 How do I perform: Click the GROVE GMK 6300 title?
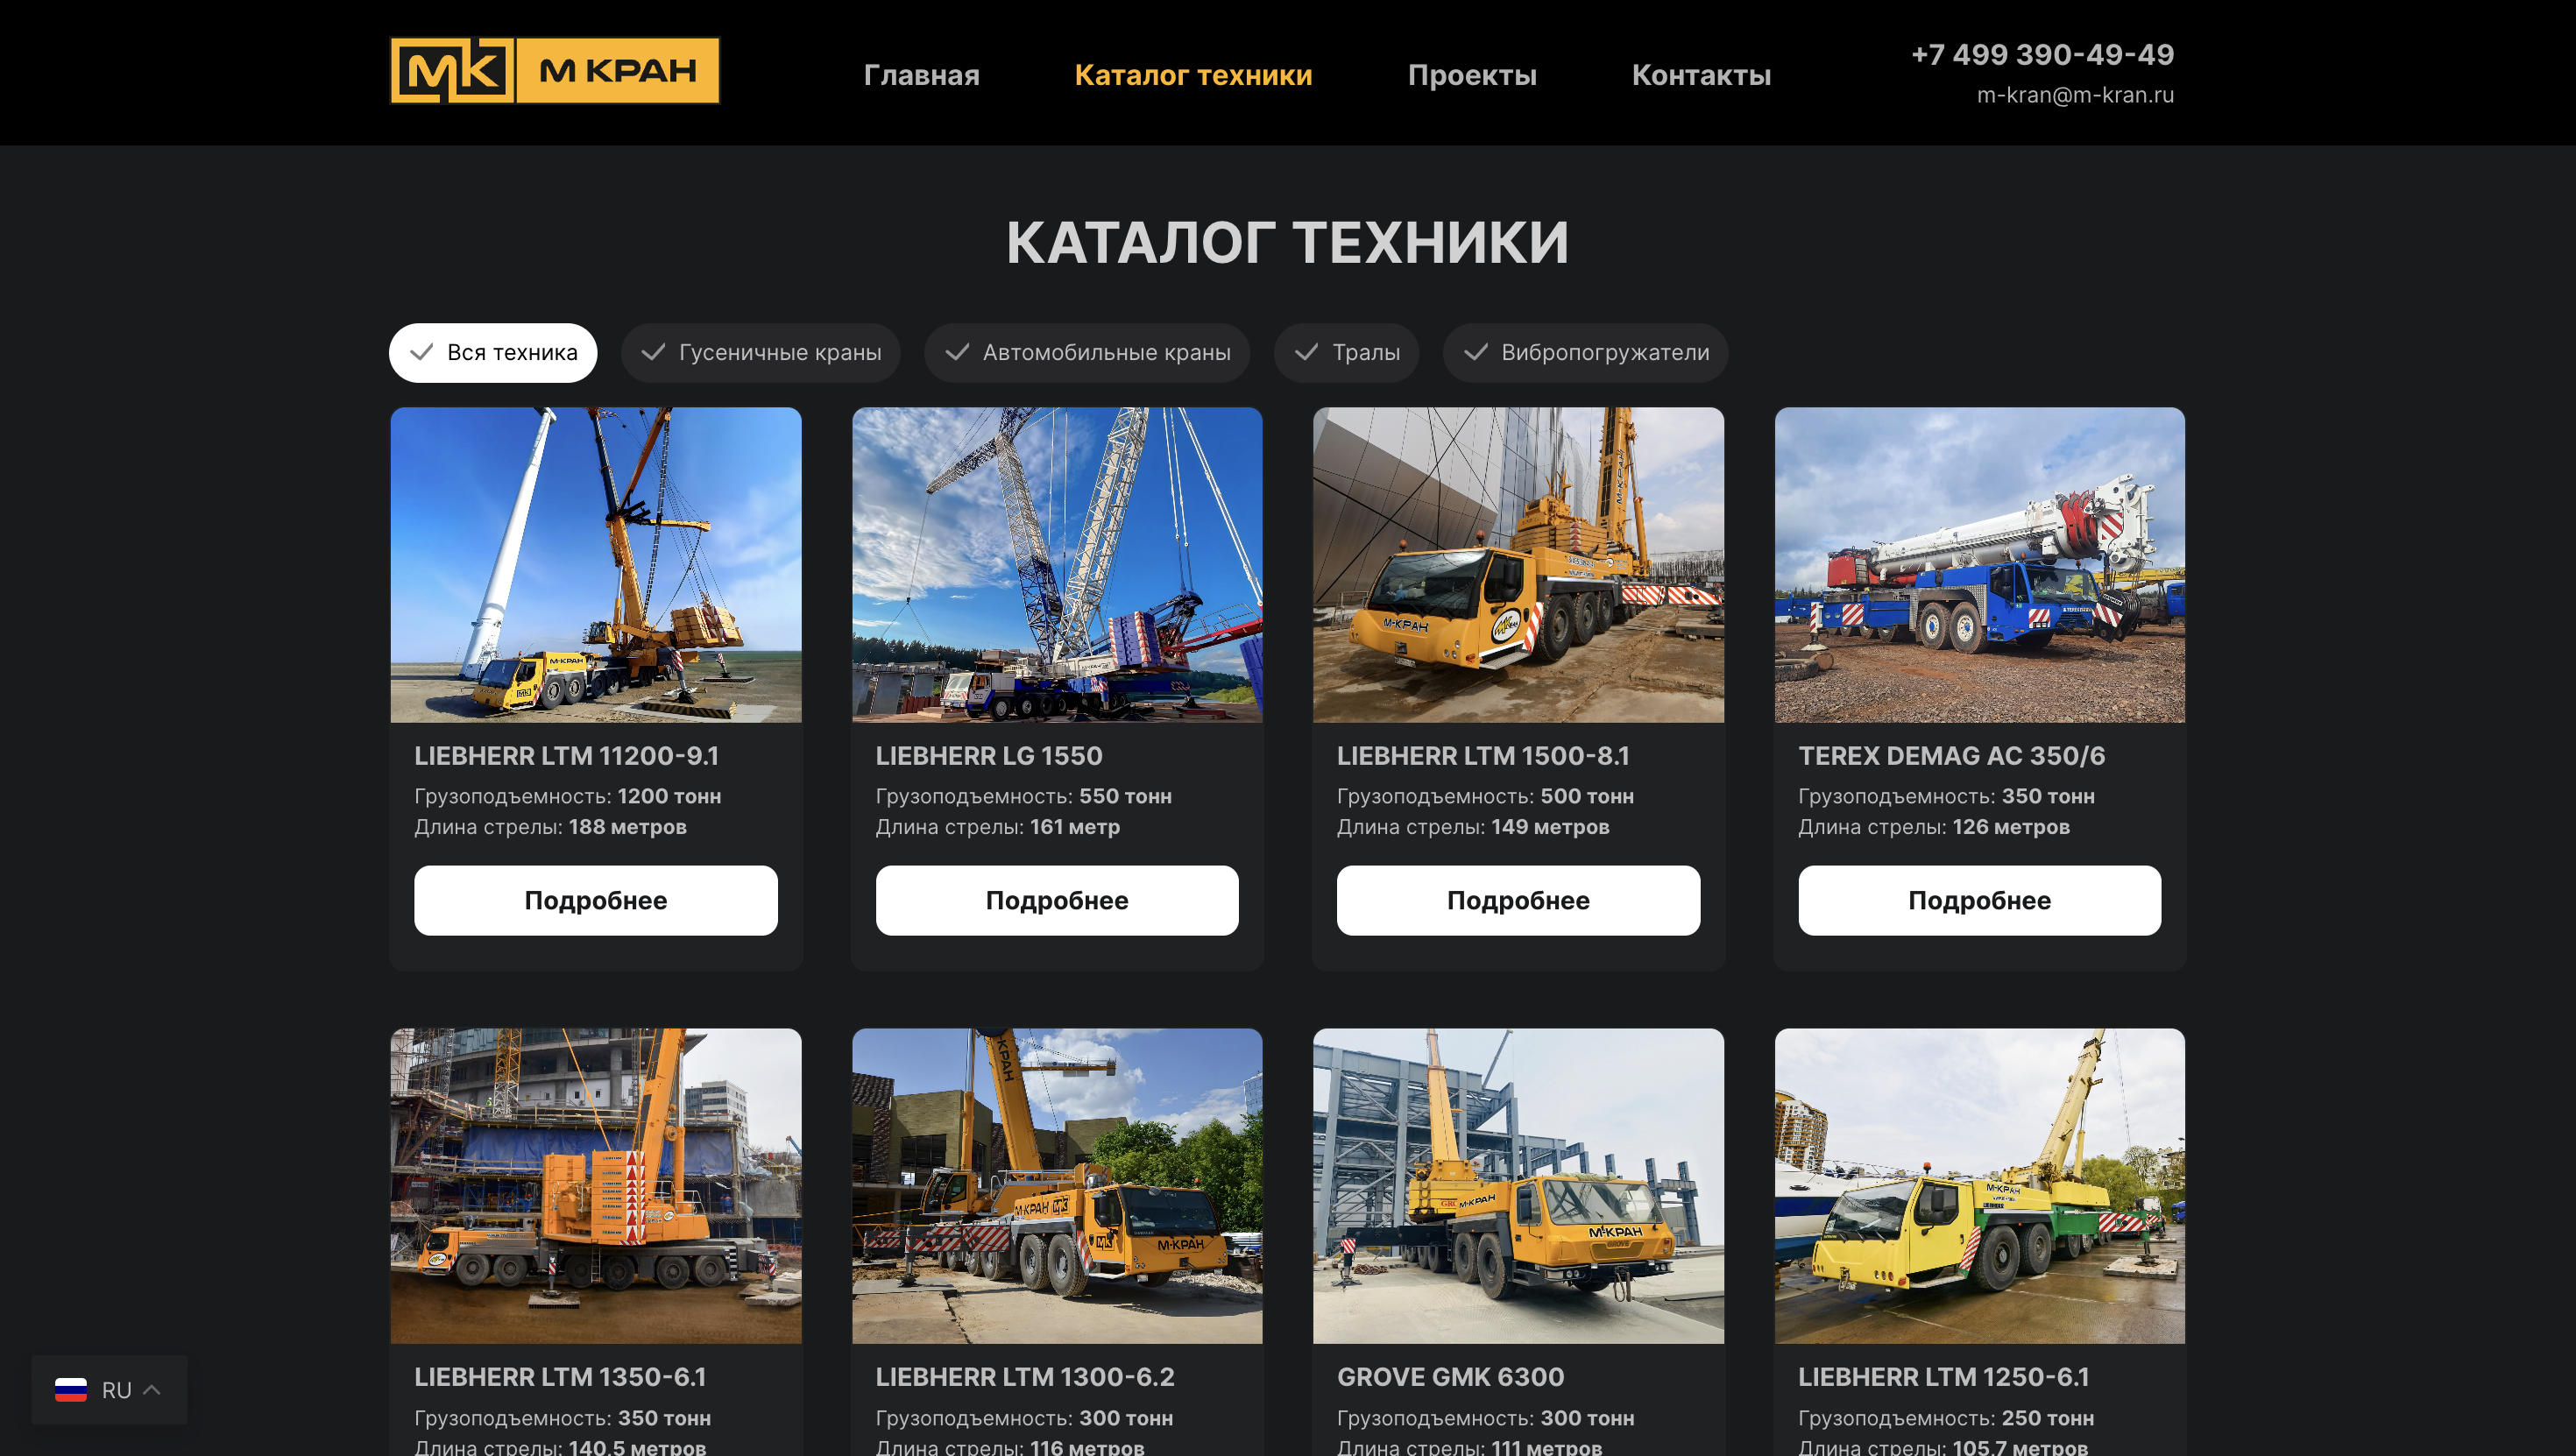point(1450,1377)
